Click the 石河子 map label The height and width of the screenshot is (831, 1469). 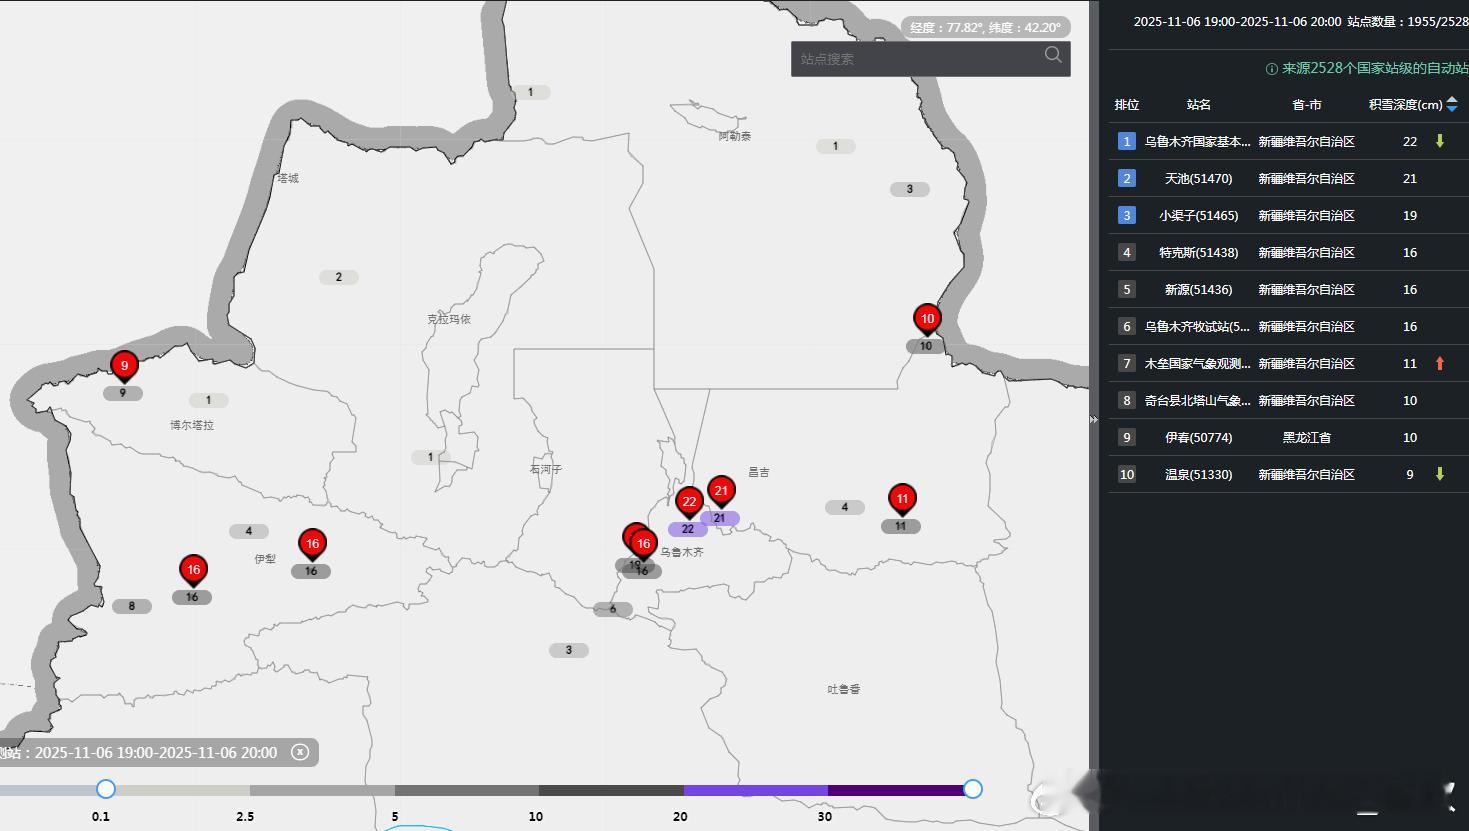coord(546,469)
